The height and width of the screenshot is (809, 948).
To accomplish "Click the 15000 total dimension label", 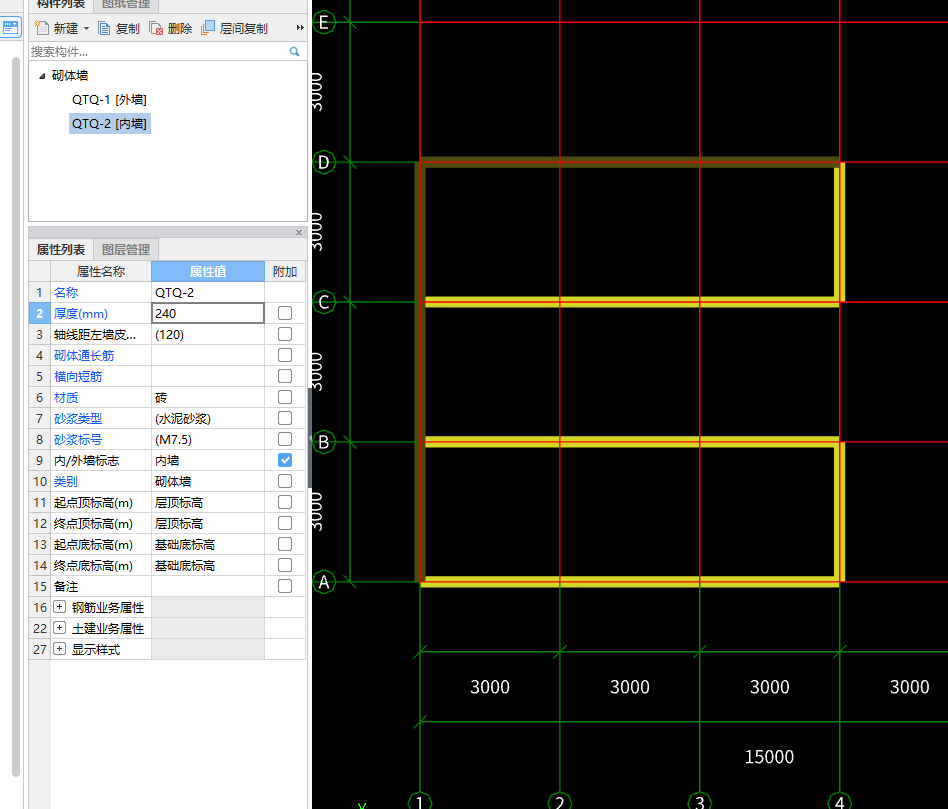I will coord(769,757).
